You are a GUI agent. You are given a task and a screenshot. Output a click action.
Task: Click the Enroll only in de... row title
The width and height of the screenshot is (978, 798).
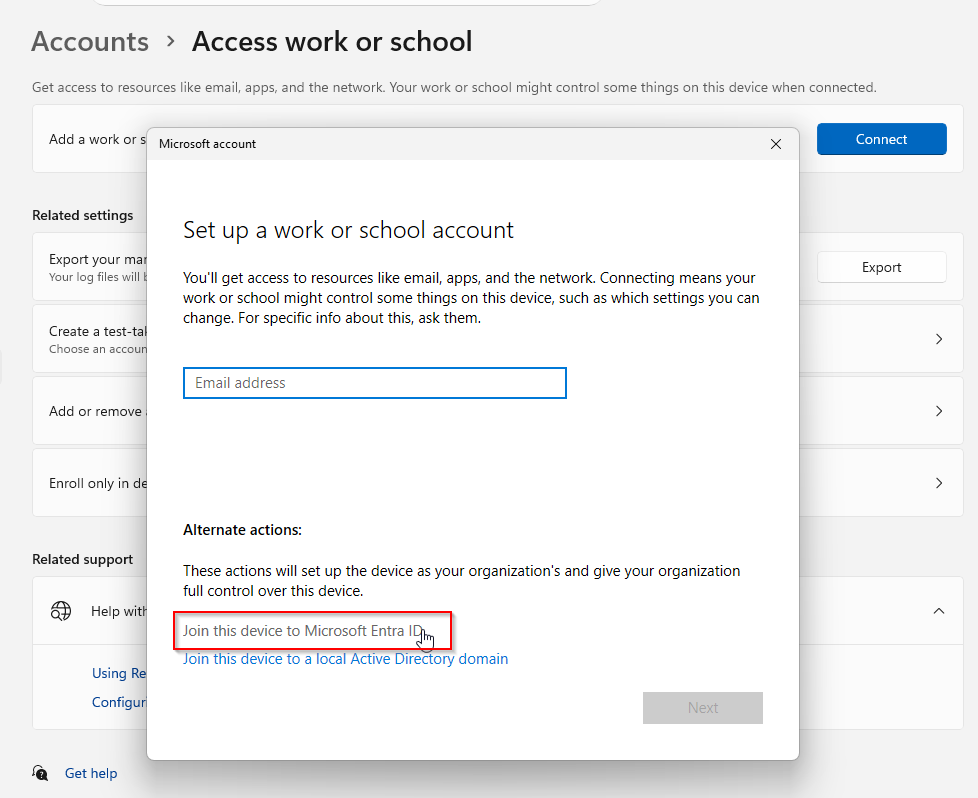tap(98, 483)
